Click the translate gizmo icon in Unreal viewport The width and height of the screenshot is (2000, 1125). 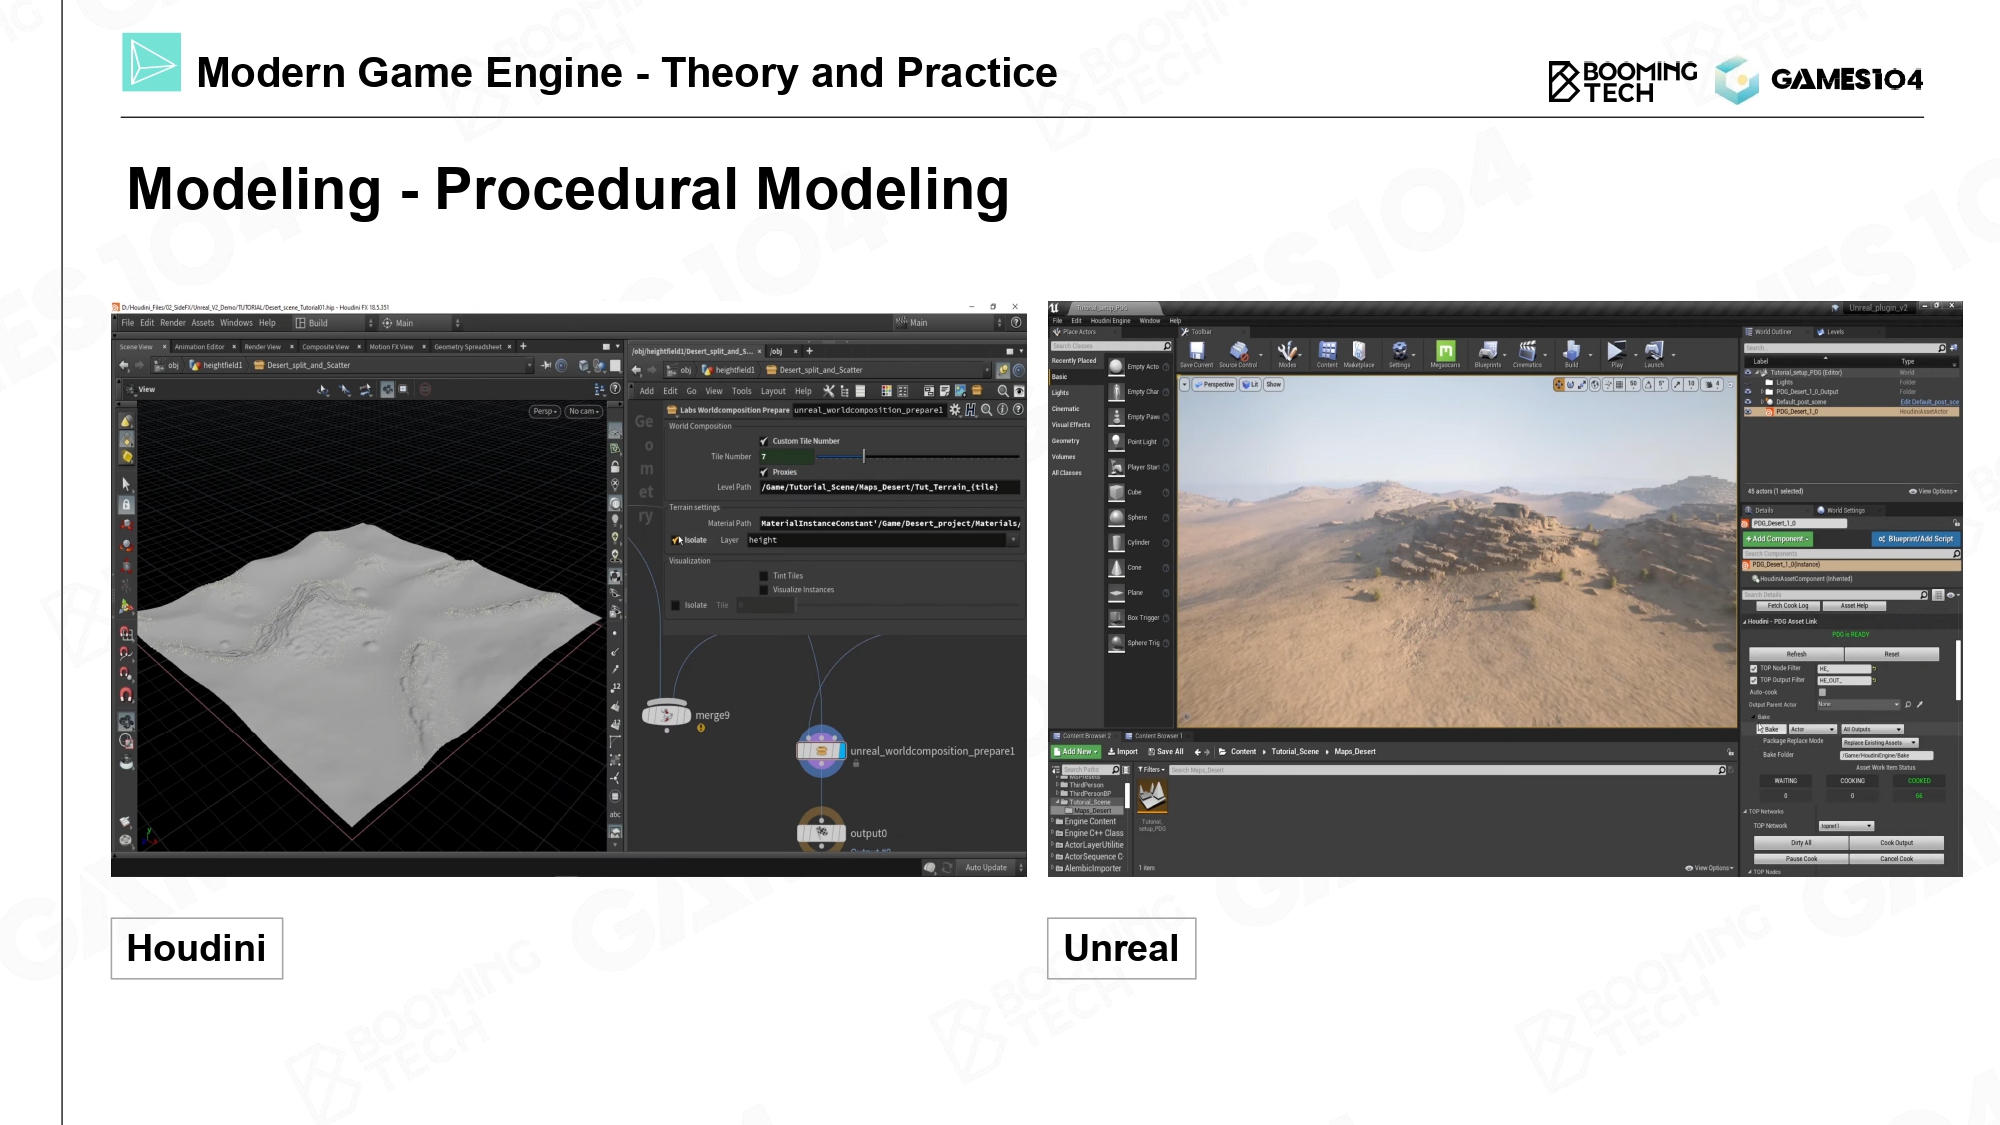[x=1559, y=385]
